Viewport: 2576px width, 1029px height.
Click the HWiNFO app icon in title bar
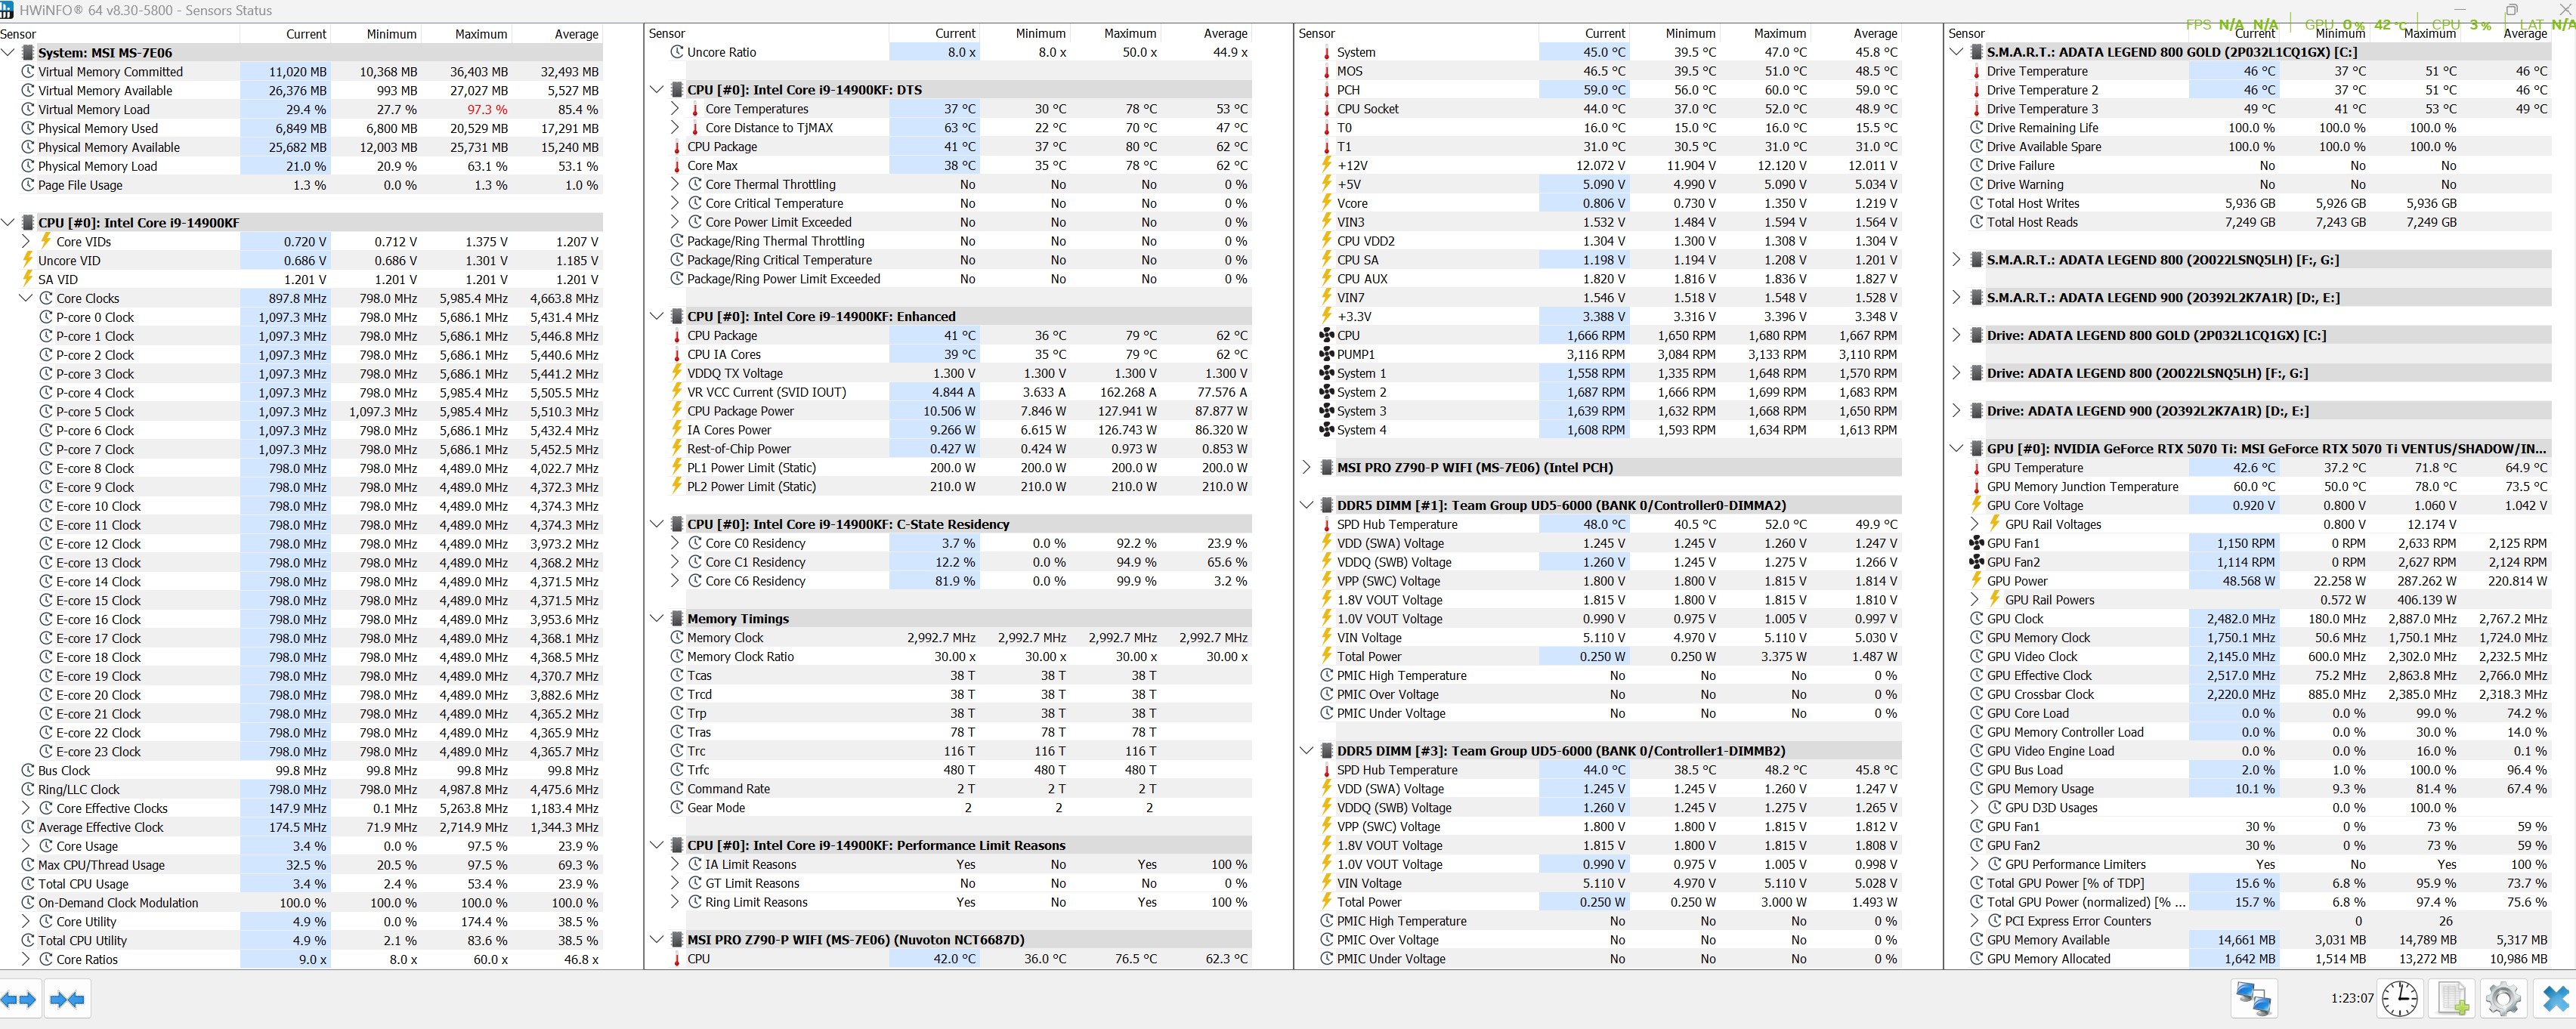(x=7, y=10)
